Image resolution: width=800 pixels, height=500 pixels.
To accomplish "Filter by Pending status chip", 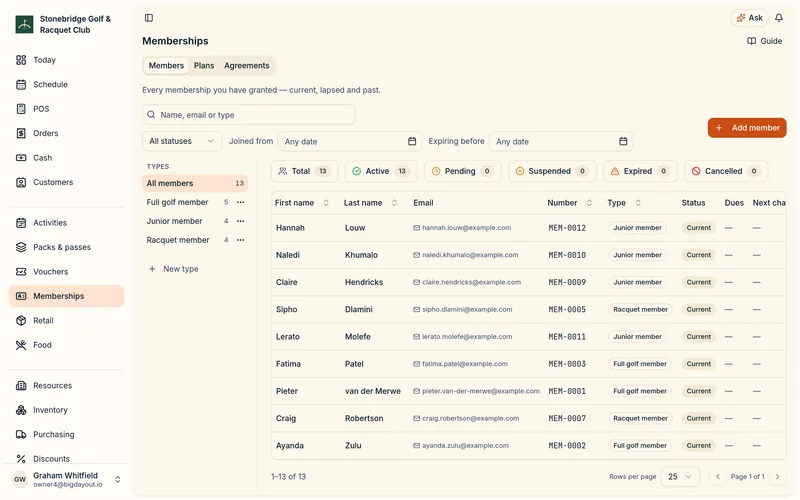I will tap(463, 171).
